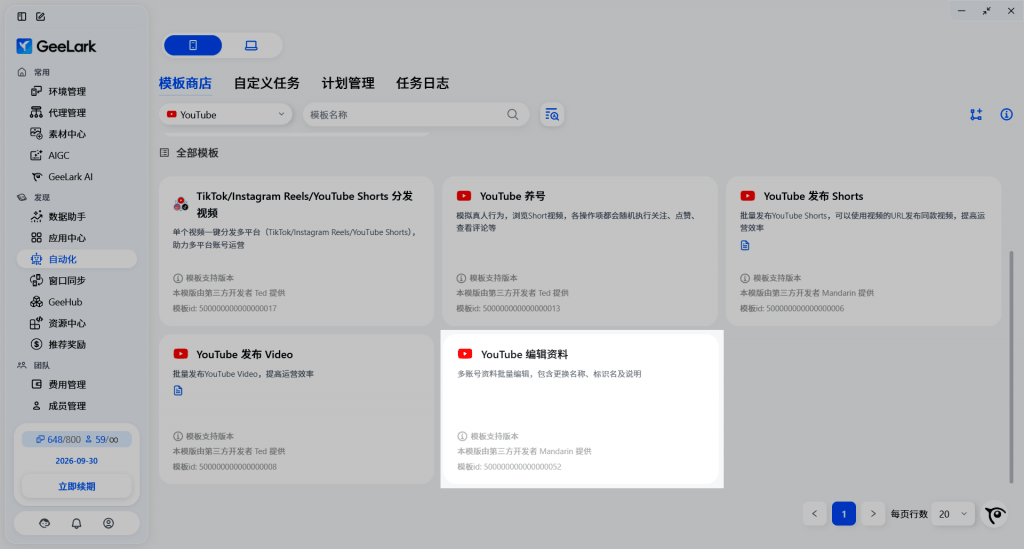The image size is (1024, 549).
Task: Toggle the sidebar collapse icon
Action: click(22, 16)
